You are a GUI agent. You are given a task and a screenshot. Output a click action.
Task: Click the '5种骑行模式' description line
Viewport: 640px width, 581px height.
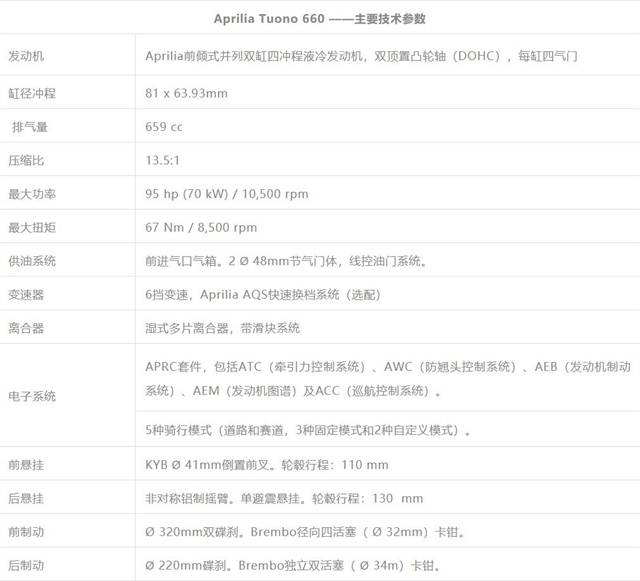click(308, 430)
